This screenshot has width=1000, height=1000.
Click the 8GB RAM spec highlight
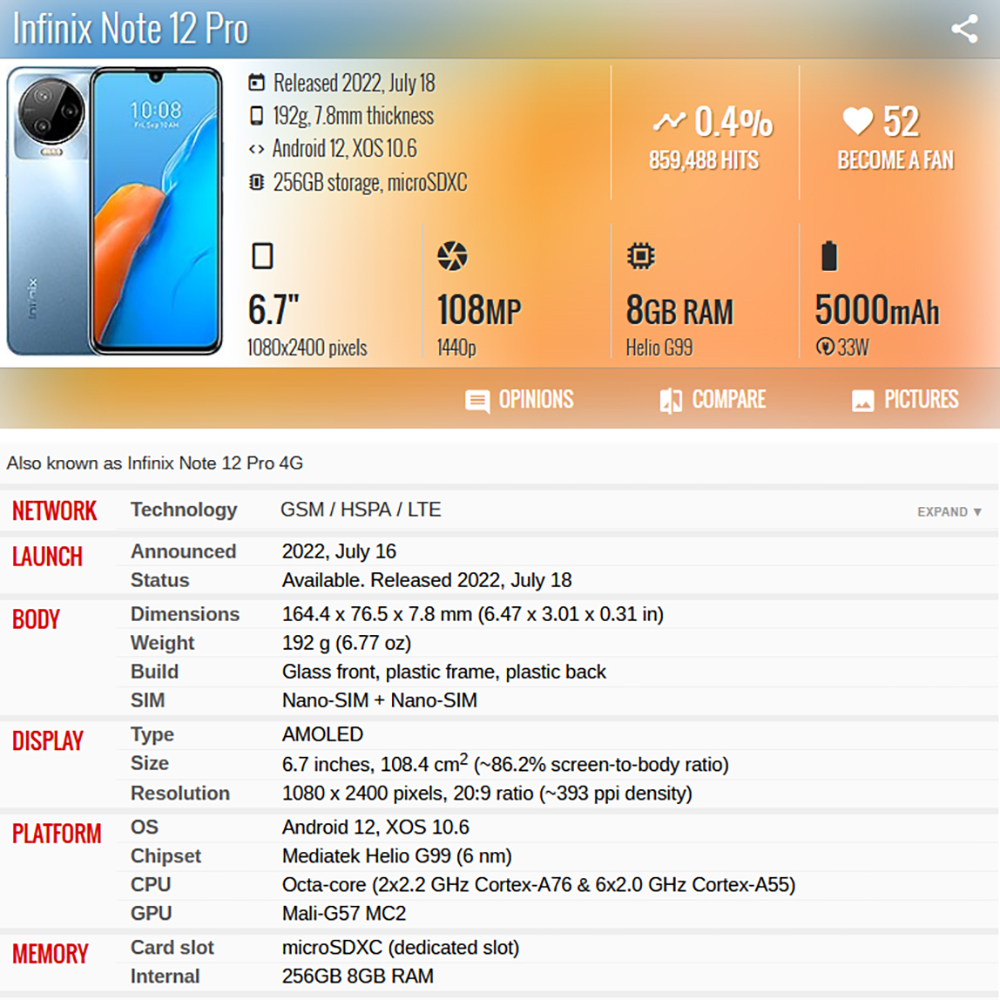[x=680, y=310]
